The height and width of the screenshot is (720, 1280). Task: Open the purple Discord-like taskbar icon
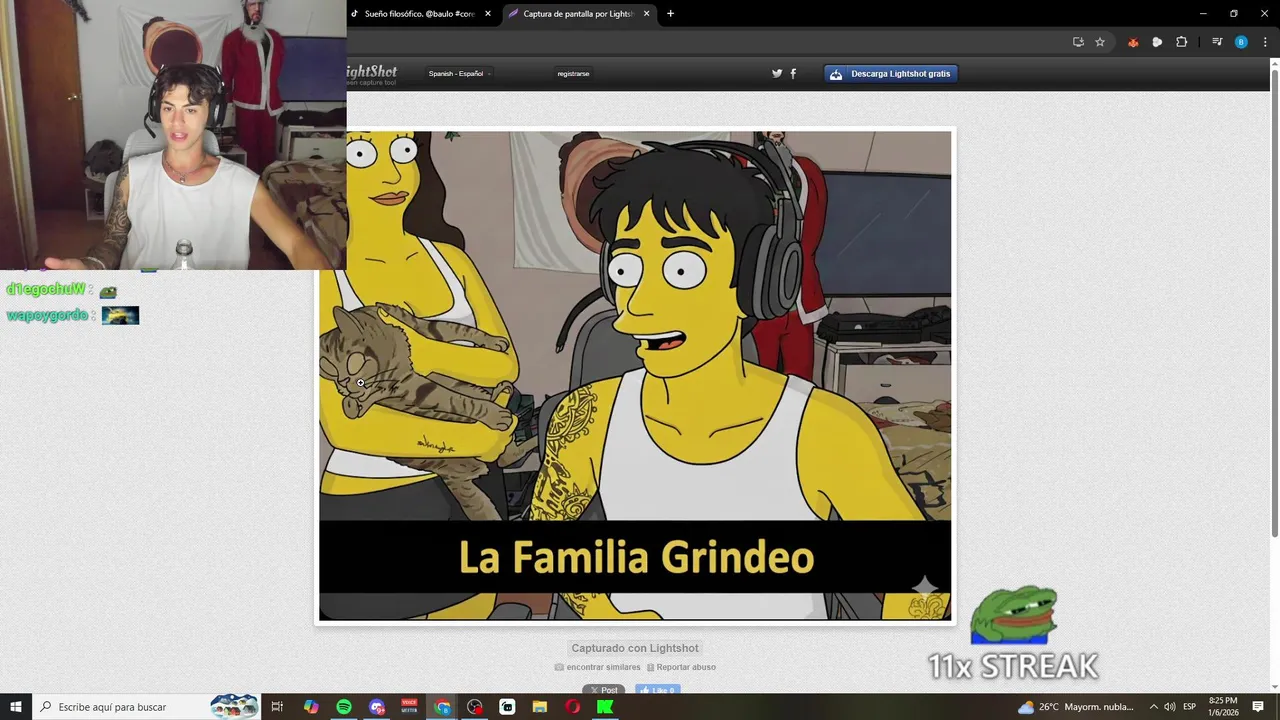(377, 707)
